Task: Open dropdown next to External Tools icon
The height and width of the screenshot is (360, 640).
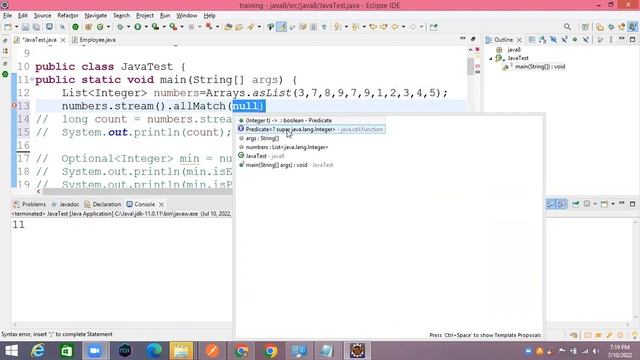Action: pos(182,27)
